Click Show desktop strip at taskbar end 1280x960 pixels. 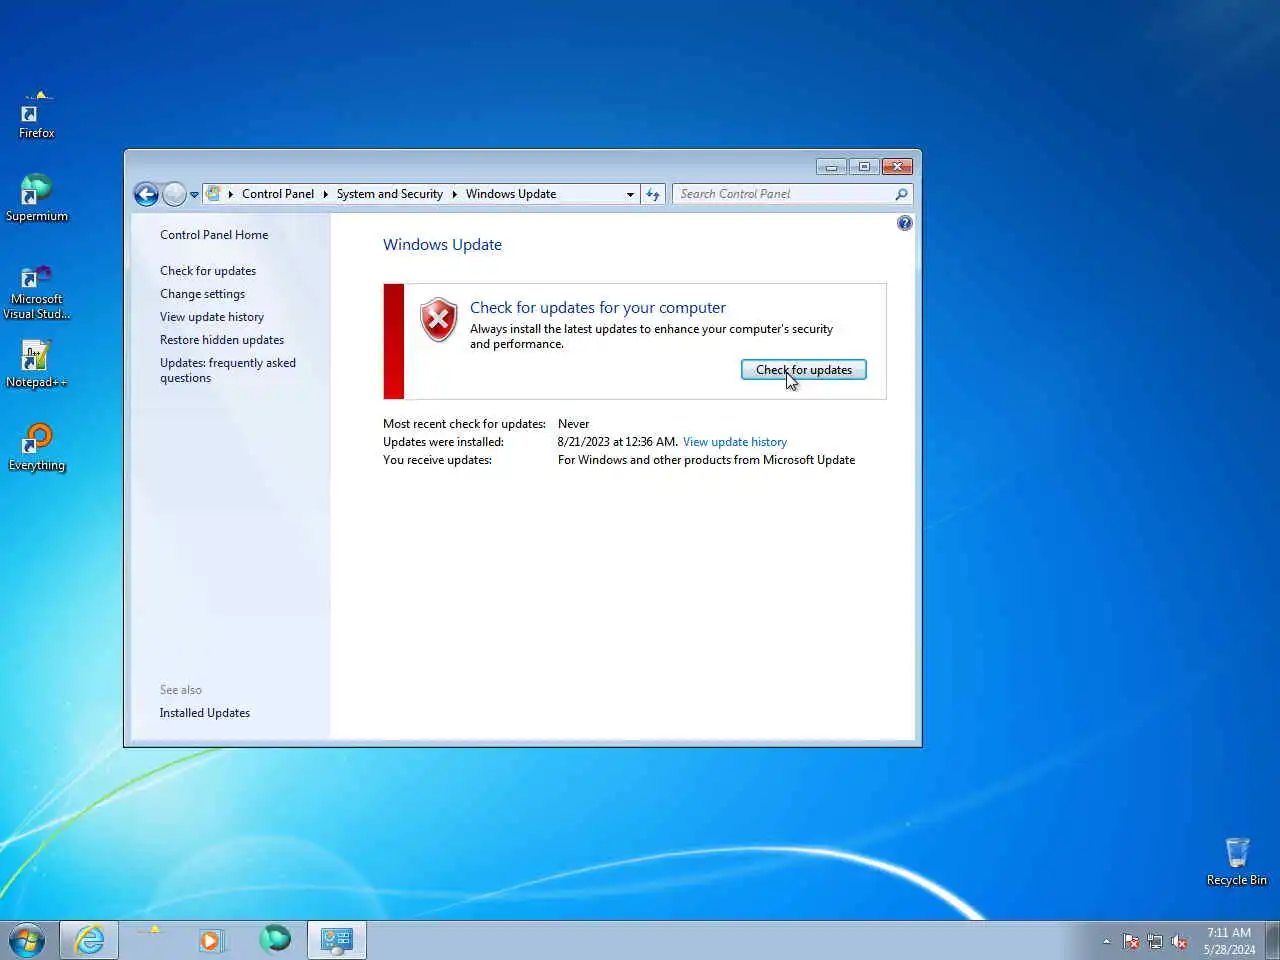[1273, 940]
